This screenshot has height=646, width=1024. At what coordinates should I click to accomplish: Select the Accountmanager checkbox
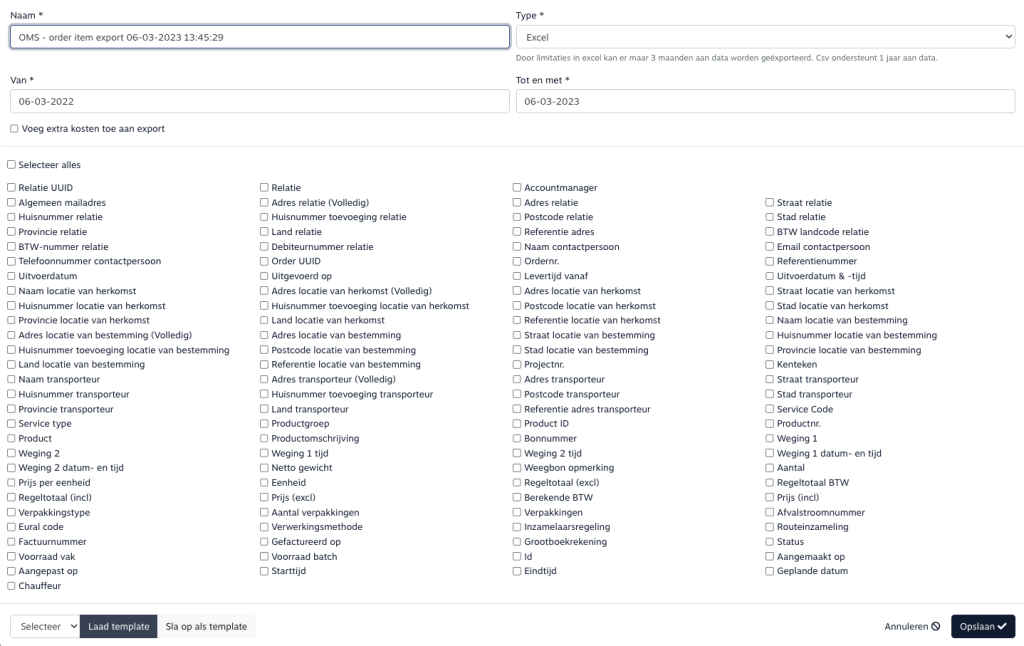coord(517,188)
